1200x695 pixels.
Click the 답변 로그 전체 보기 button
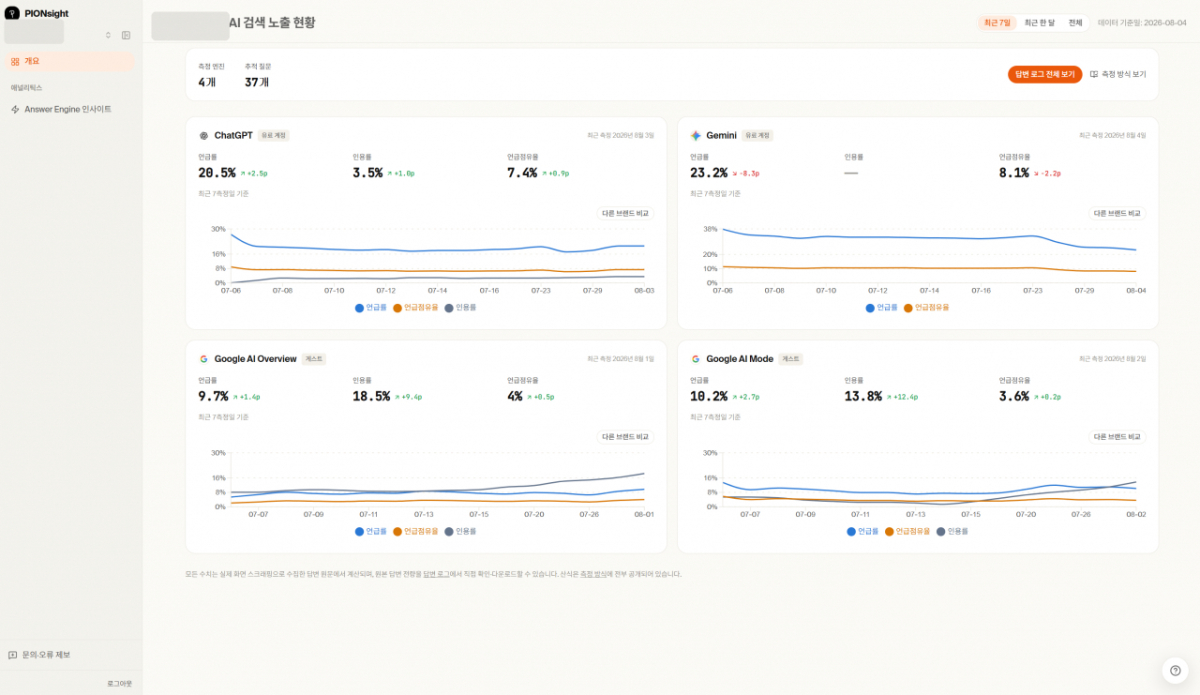click(x=1045, y=74)
